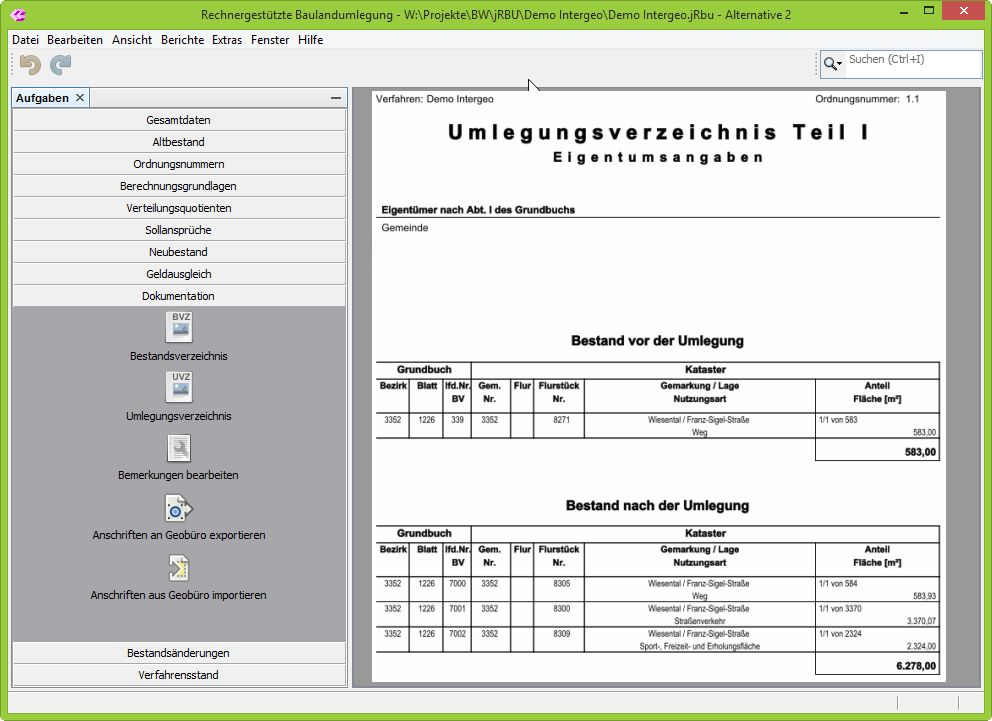Import Anschriften aus Geobüro

click(x=177, y=571)
